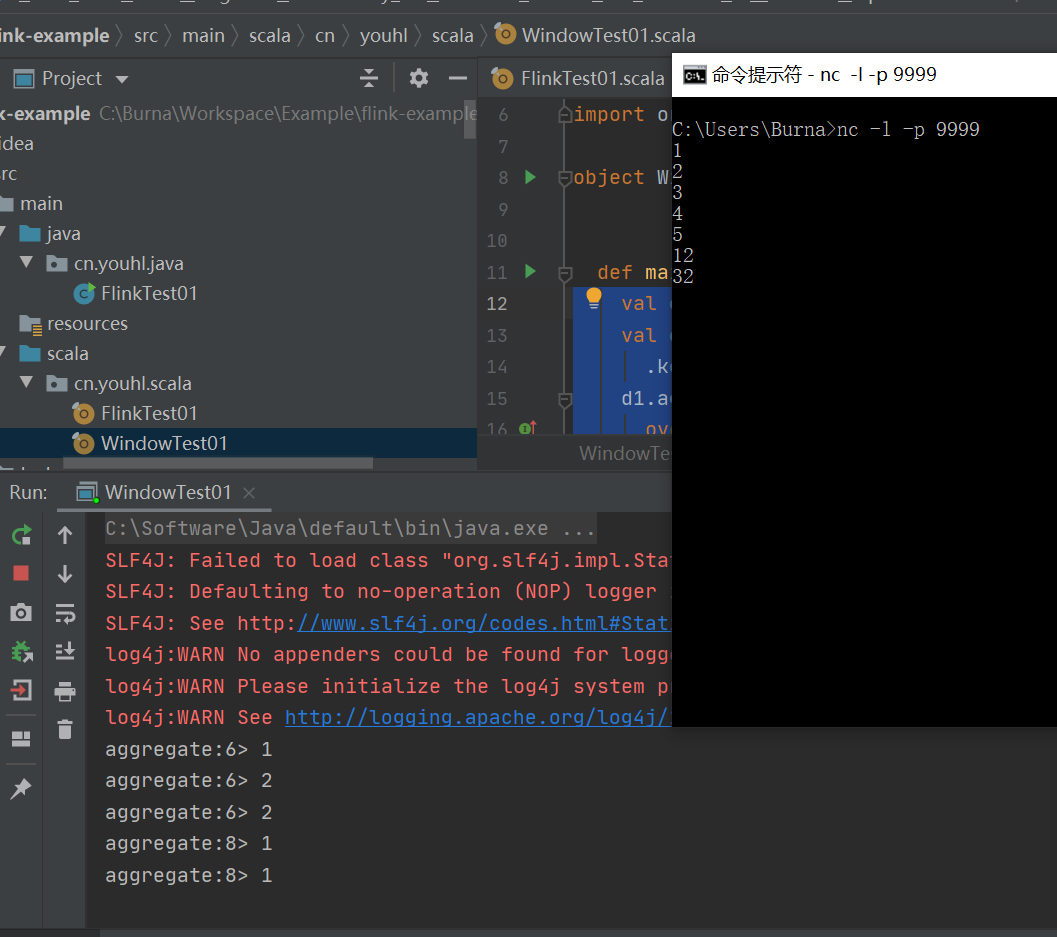Screen dimensions: 1057x937
Task: Hide the Project panel with minus icon
Action: [458, 78]
